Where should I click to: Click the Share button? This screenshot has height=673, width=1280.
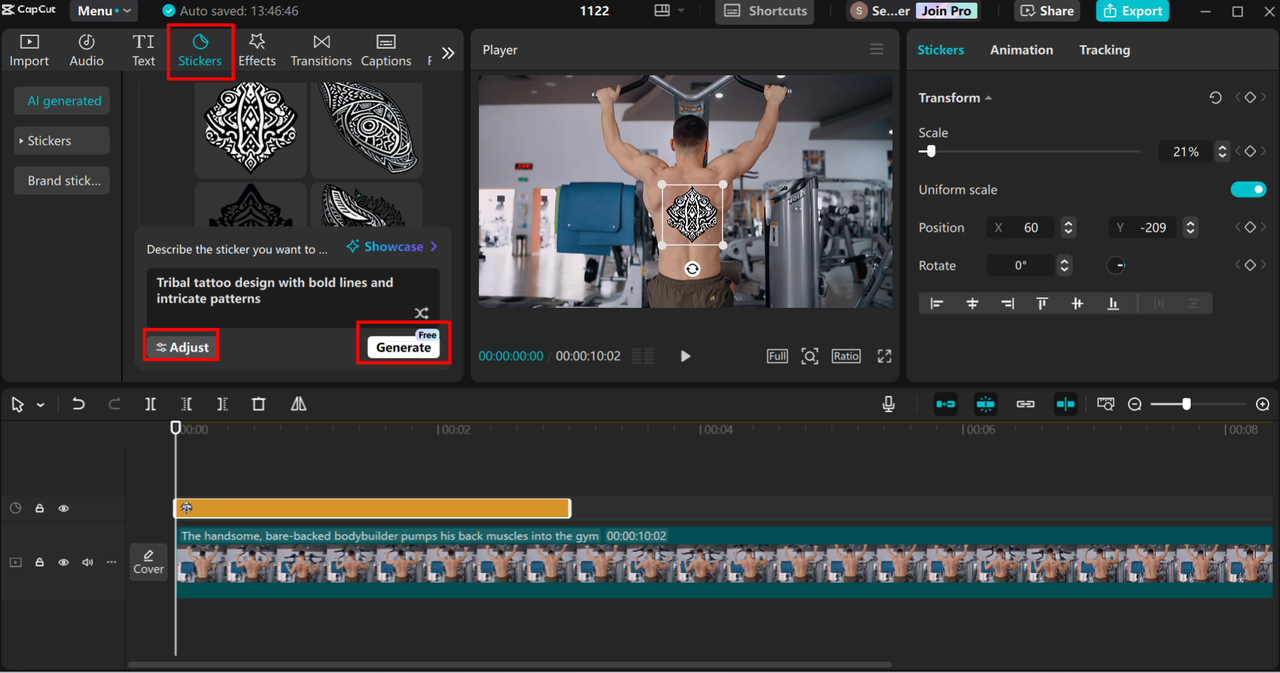pyautogui.click(x=1045, y=11)
